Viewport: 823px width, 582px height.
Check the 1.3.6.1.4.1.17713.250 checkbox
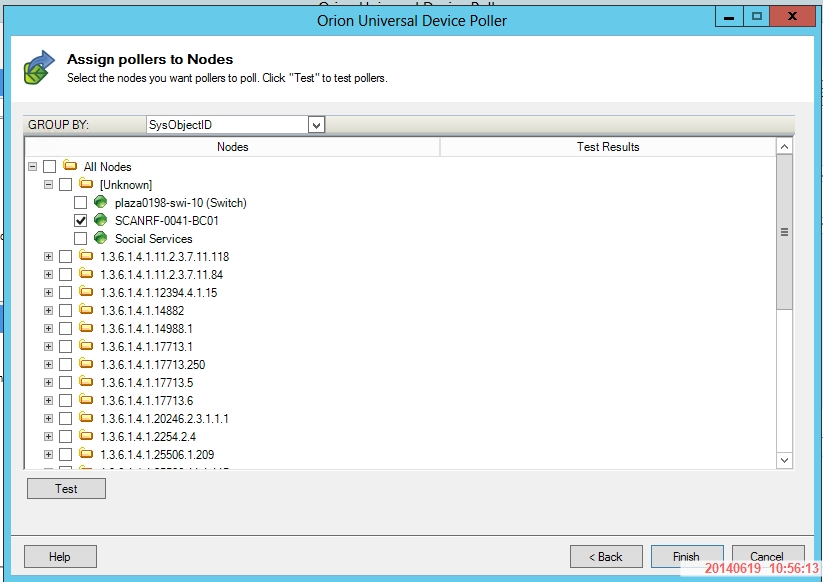click(66, 364)
